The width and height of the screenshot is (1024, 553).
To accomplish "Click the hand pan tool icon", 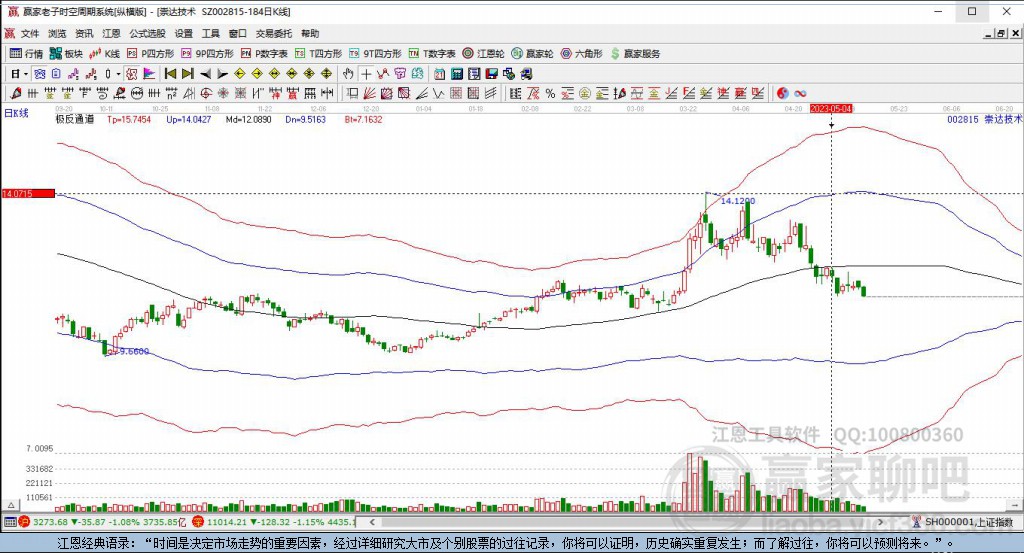I will click(348, 74).
